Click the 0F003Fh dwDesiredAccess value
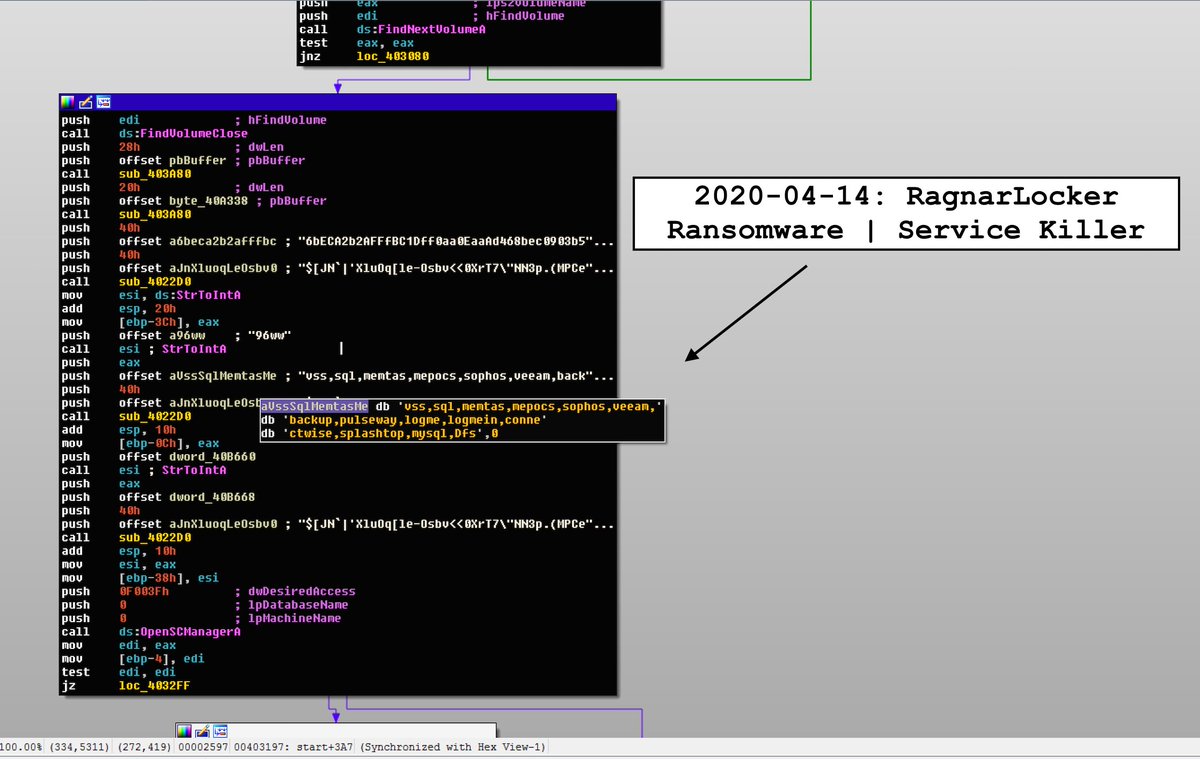Image resolution: width=1200 pixels, height=759 pixels. 142,591
